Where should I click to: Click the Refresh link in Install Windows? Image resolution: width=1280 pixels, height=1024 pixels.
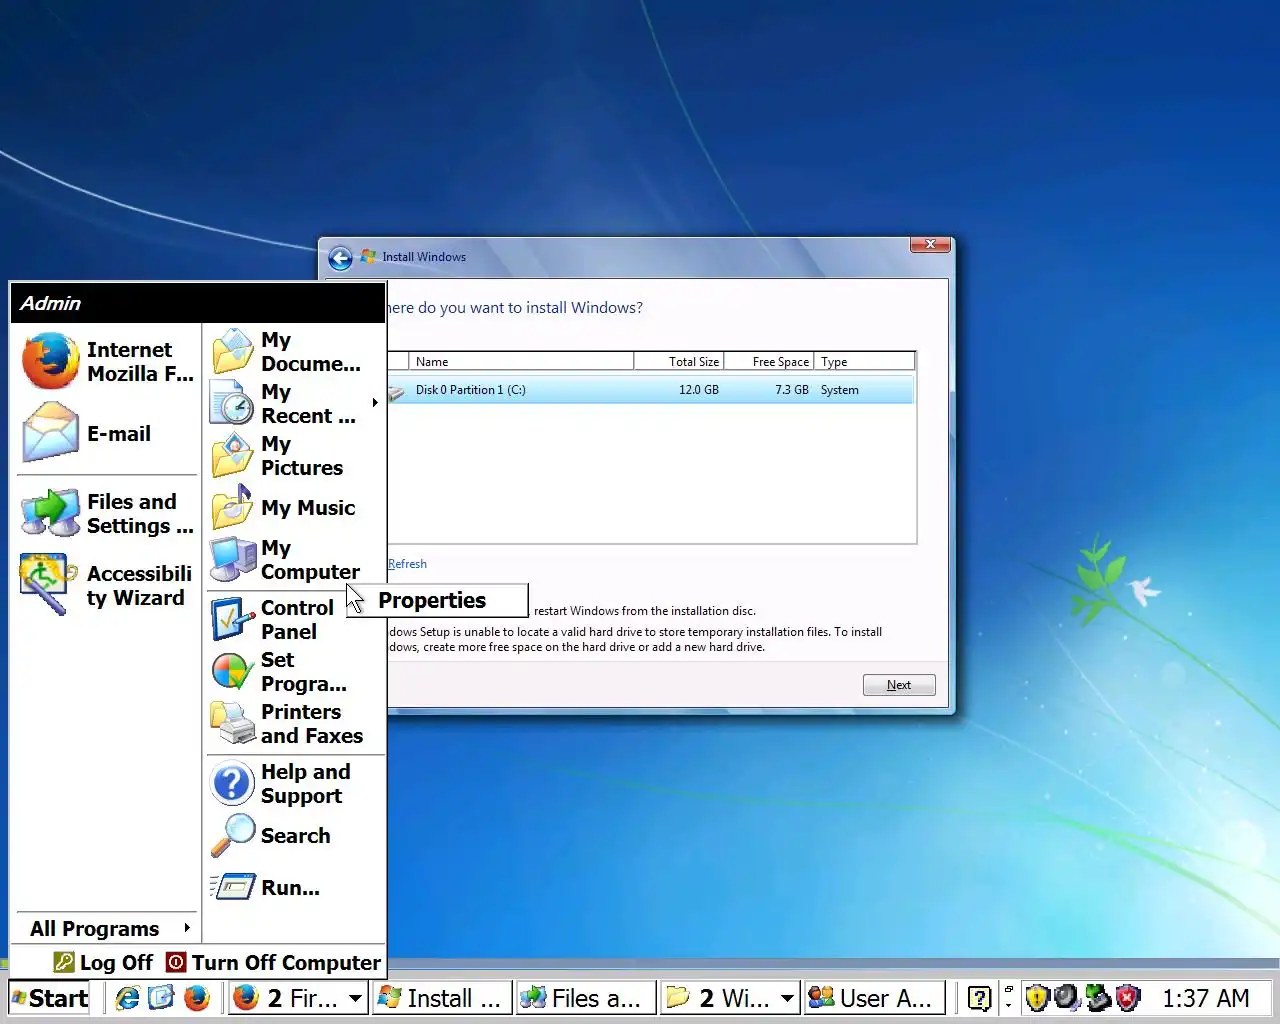[x=407, y=564]
